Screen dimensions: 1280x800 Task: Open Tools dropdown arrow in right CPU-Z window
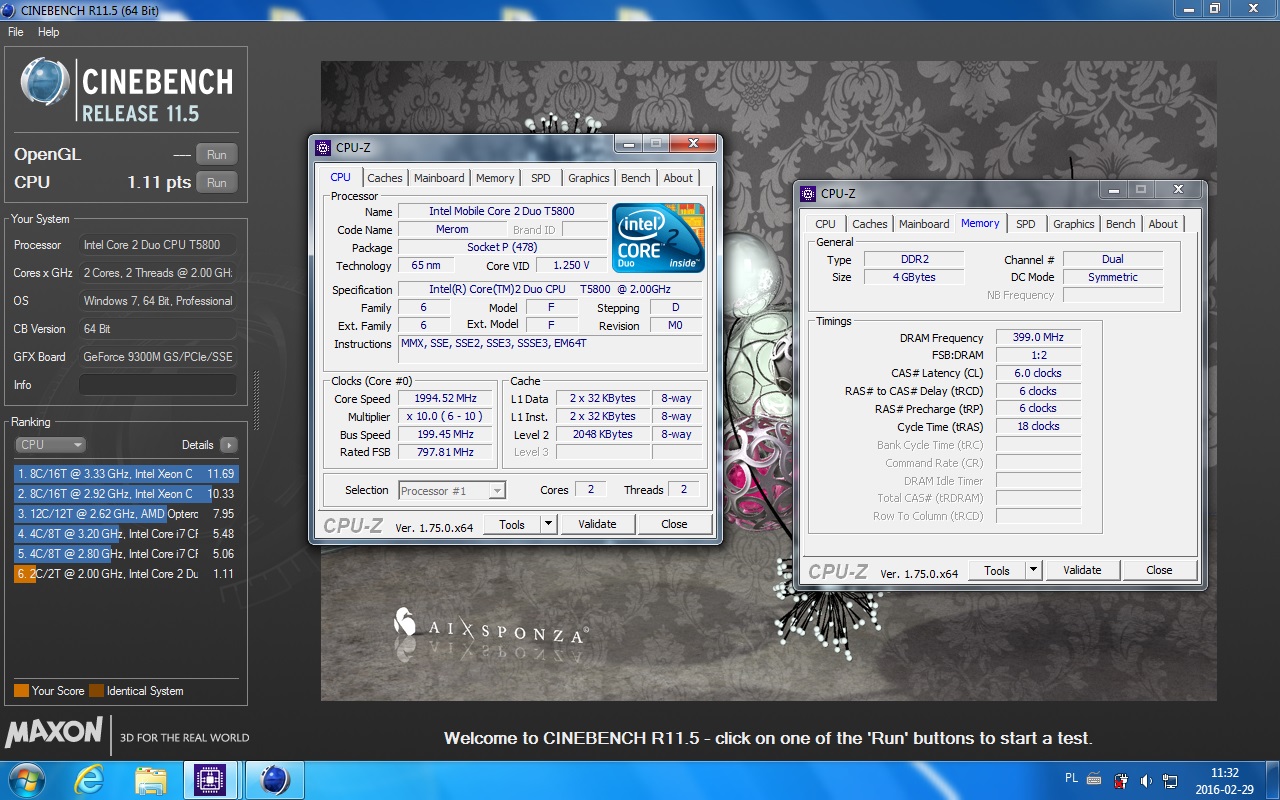point(1034,570)
